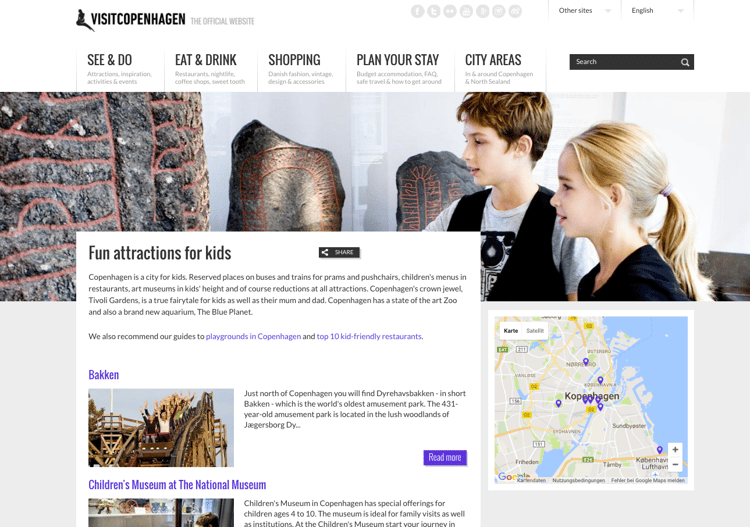
Task: Open the Flickr social icon
Action: (x=450, y=11)
